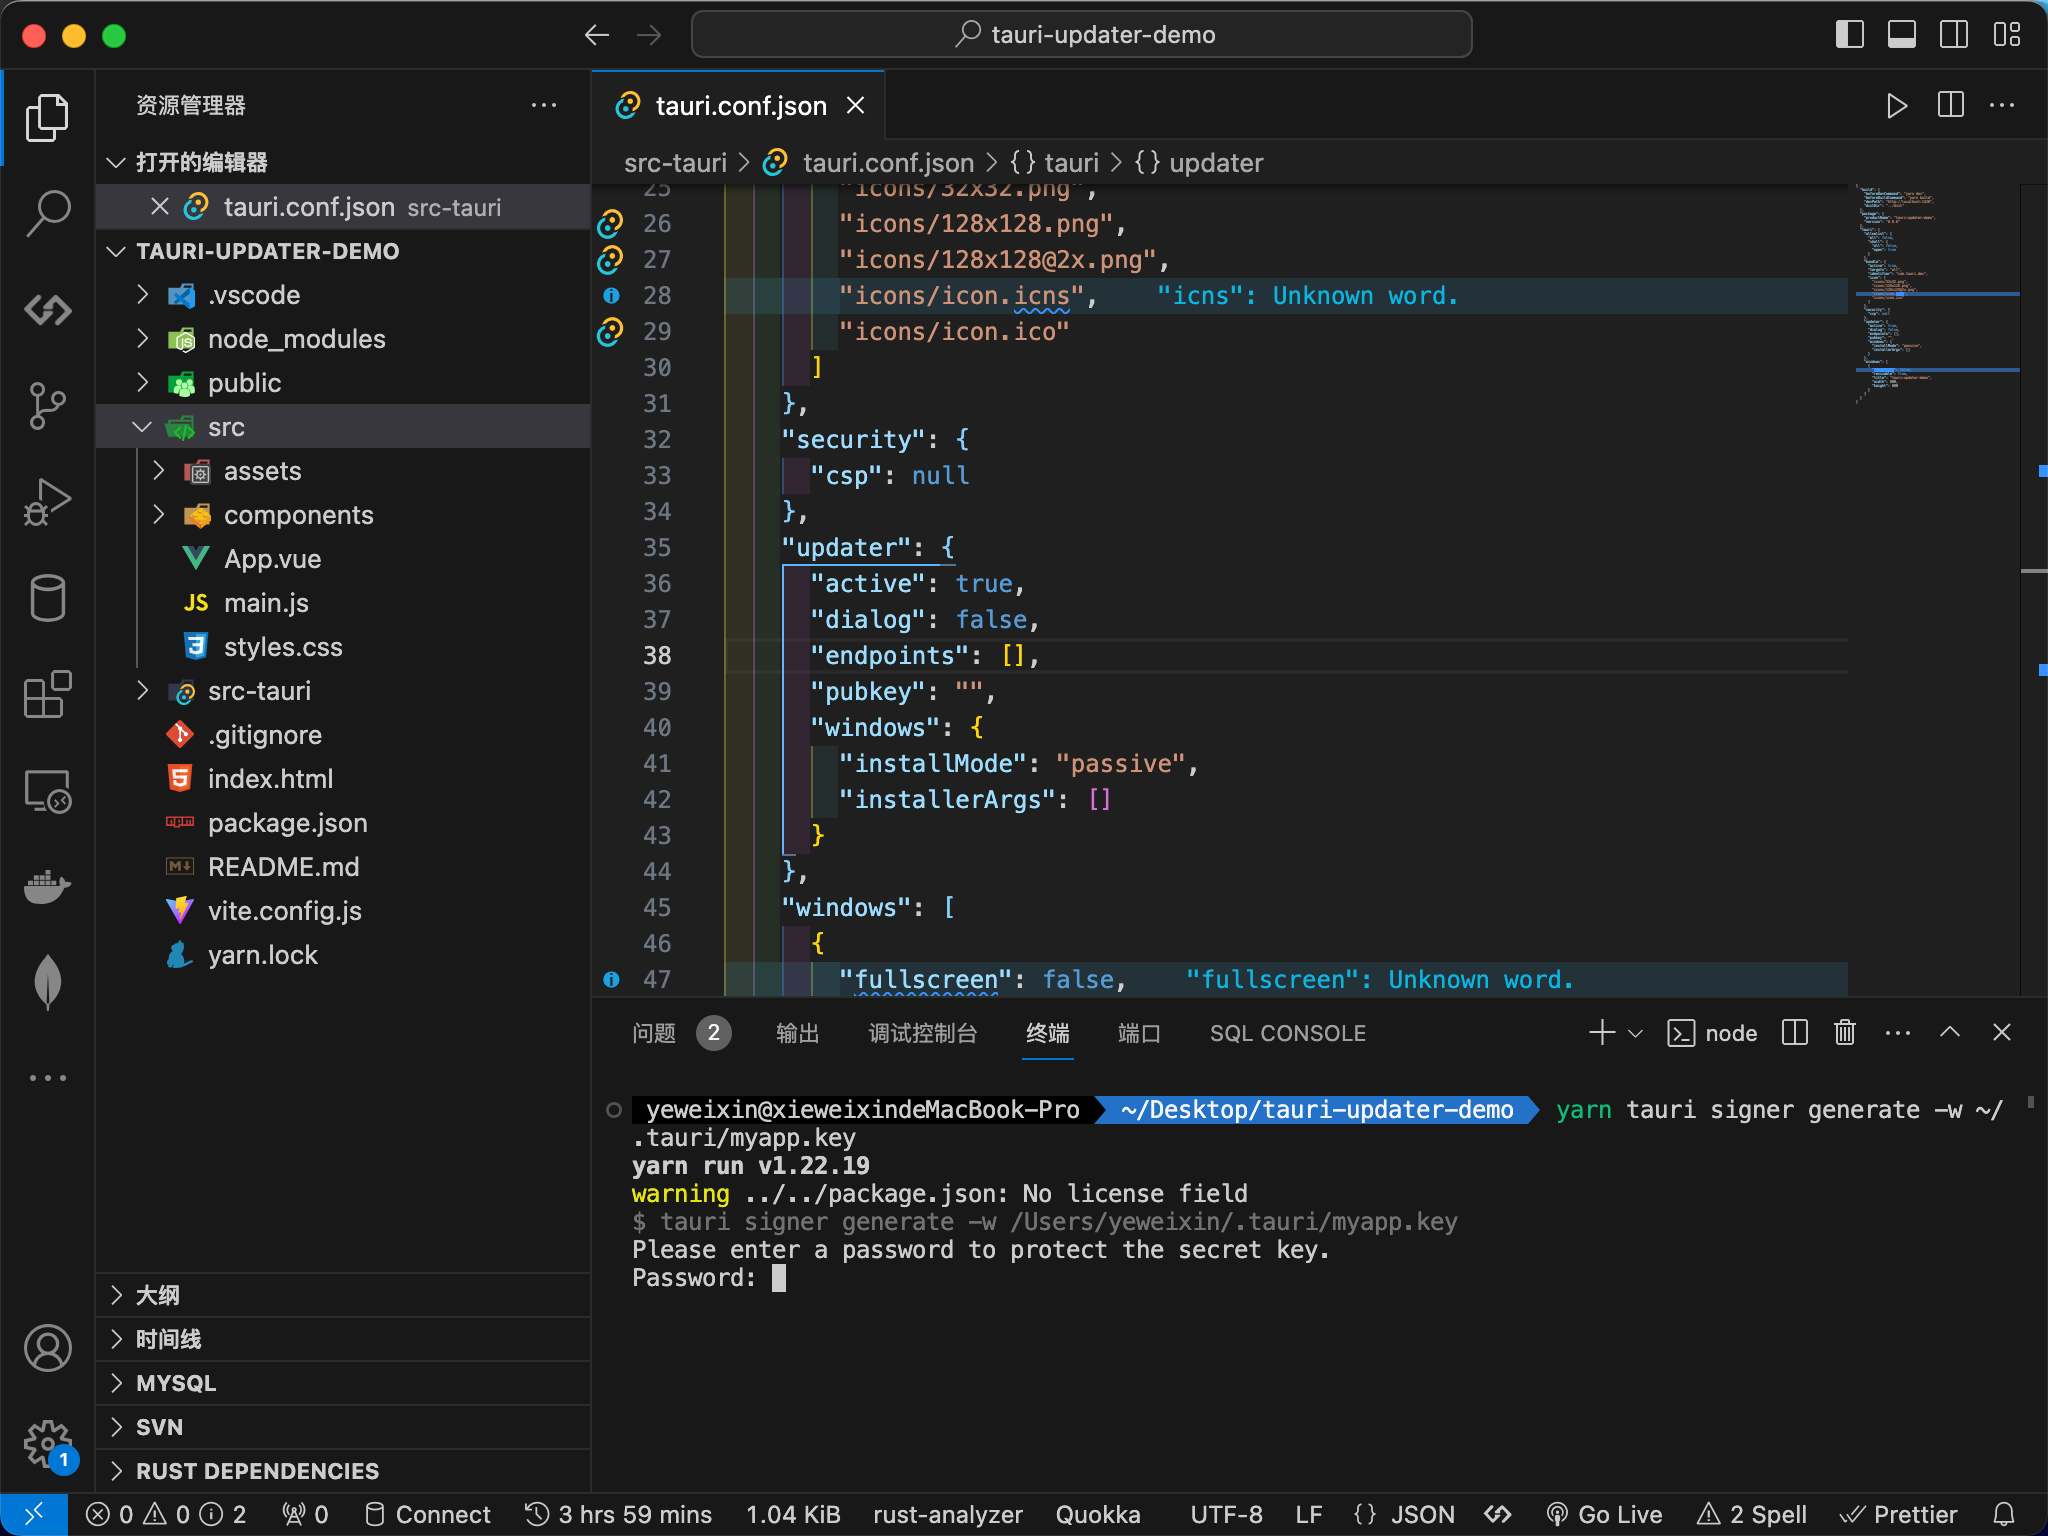Expand the node_modules folder
The width and height of the screenshot is (2048, 1536).
coord(143,338)
